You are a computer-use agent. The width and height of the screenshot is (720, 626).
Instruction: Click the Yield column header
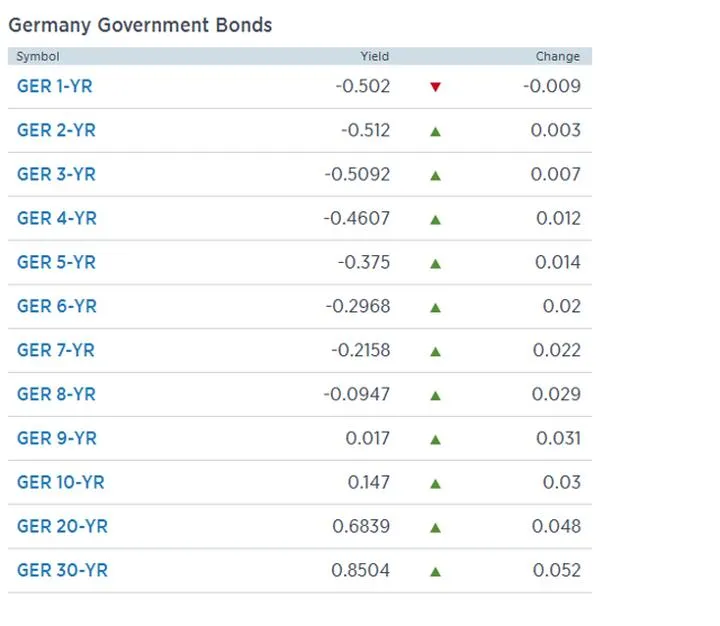point(375,57)
